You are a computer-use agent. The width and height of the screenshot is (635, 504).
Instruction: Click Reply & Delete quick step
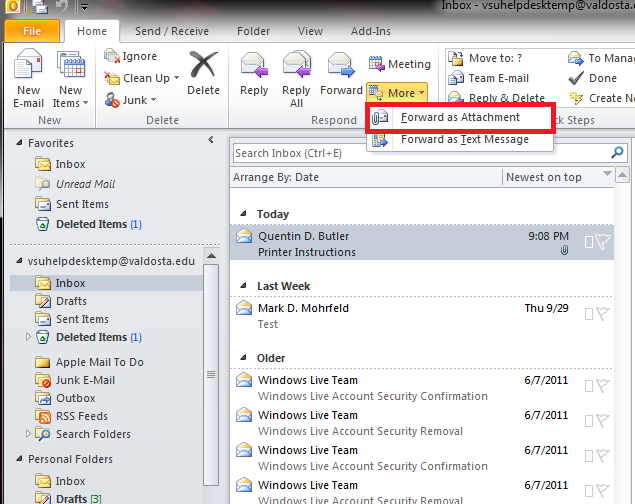496,98
